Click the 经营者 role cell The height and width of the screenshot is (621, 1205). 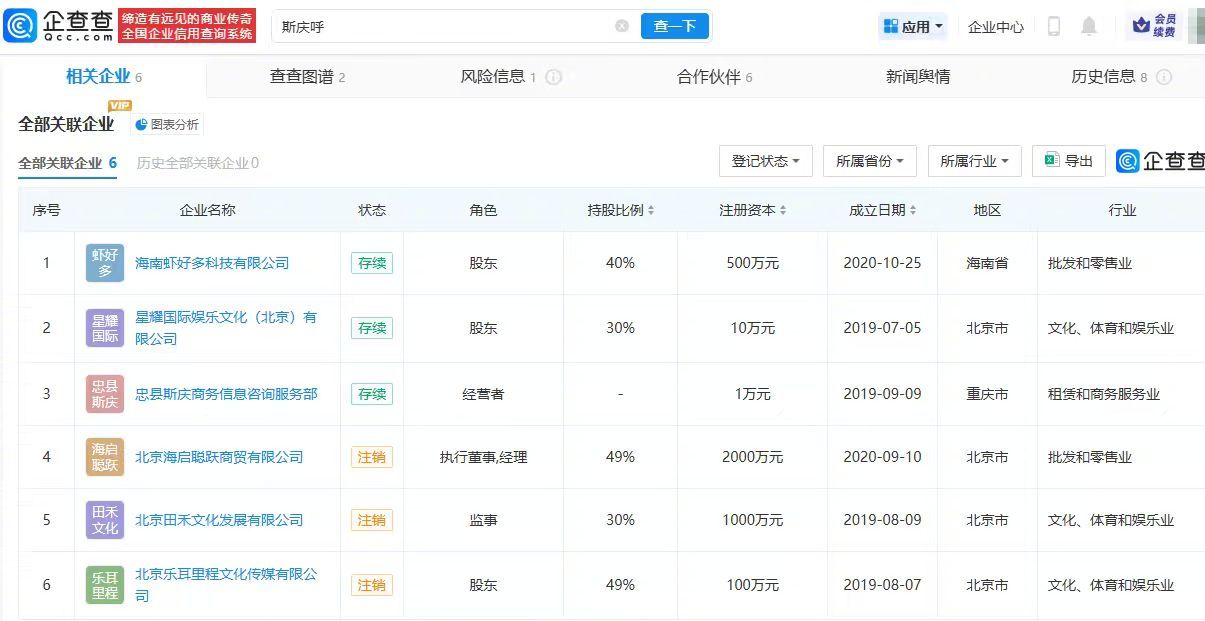click(x=483, y=394)
